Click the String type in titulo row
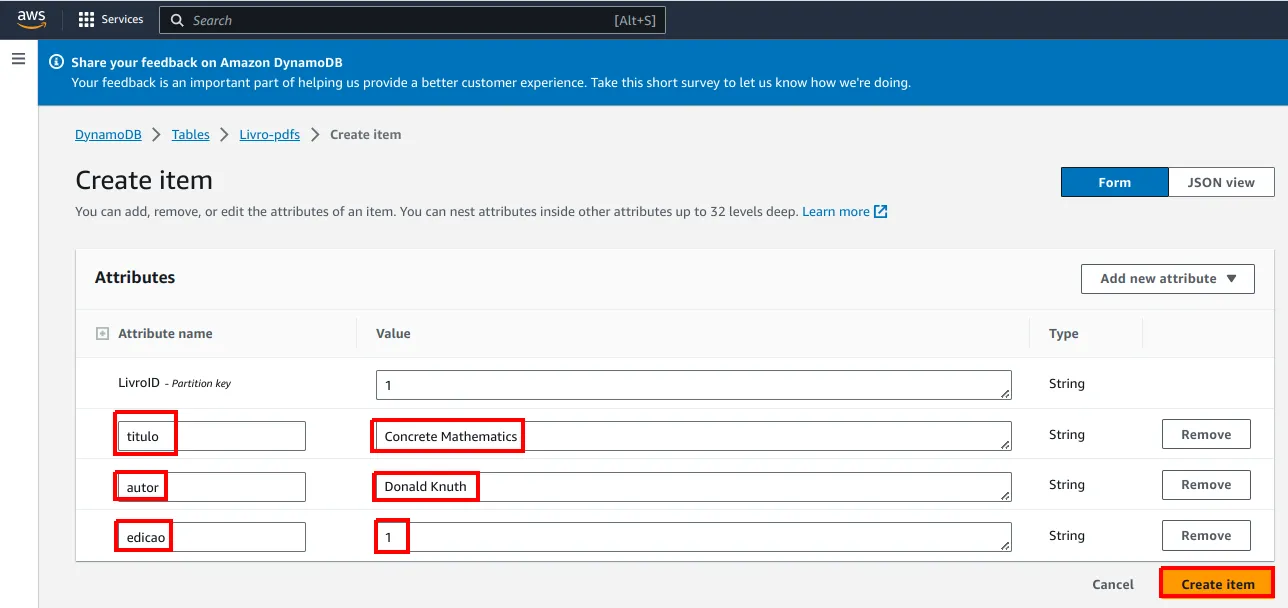 point(1067,435)
